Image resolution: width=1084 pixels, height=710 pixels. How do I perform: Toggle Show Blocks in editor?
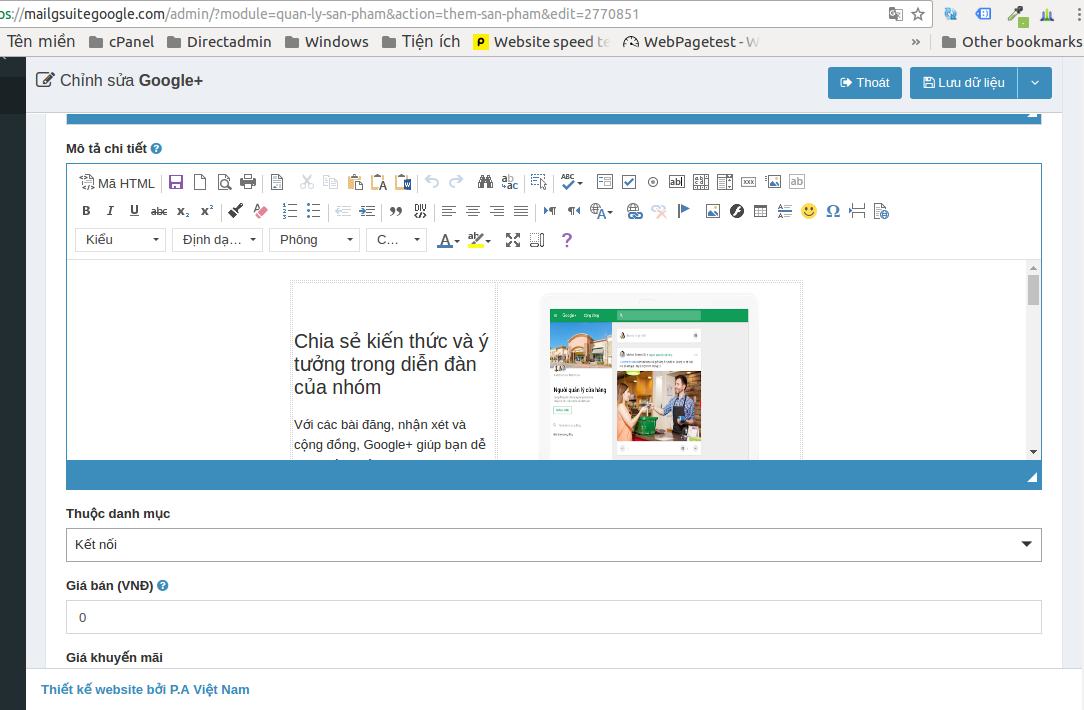(537, 240)
